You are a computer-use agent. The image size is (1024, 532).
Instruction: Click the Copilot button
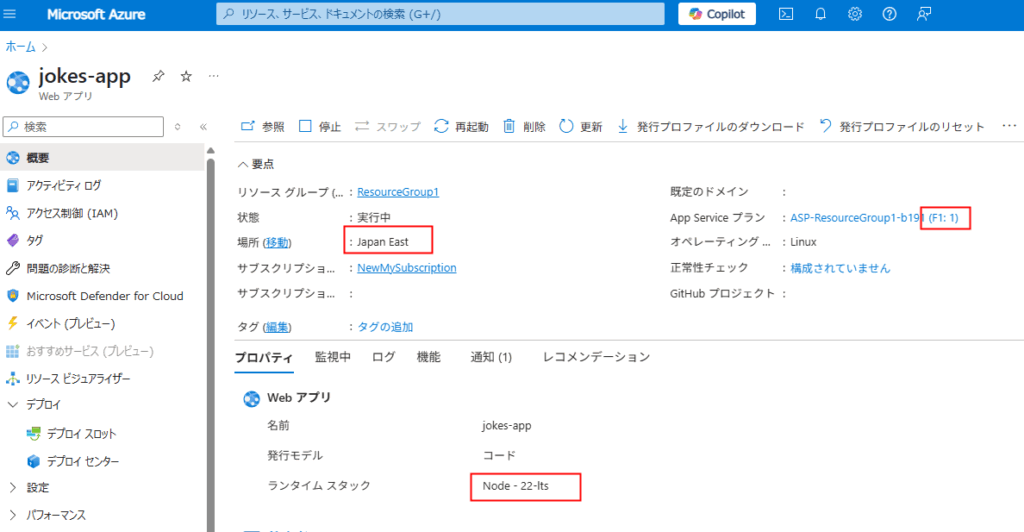click(716, 14)
